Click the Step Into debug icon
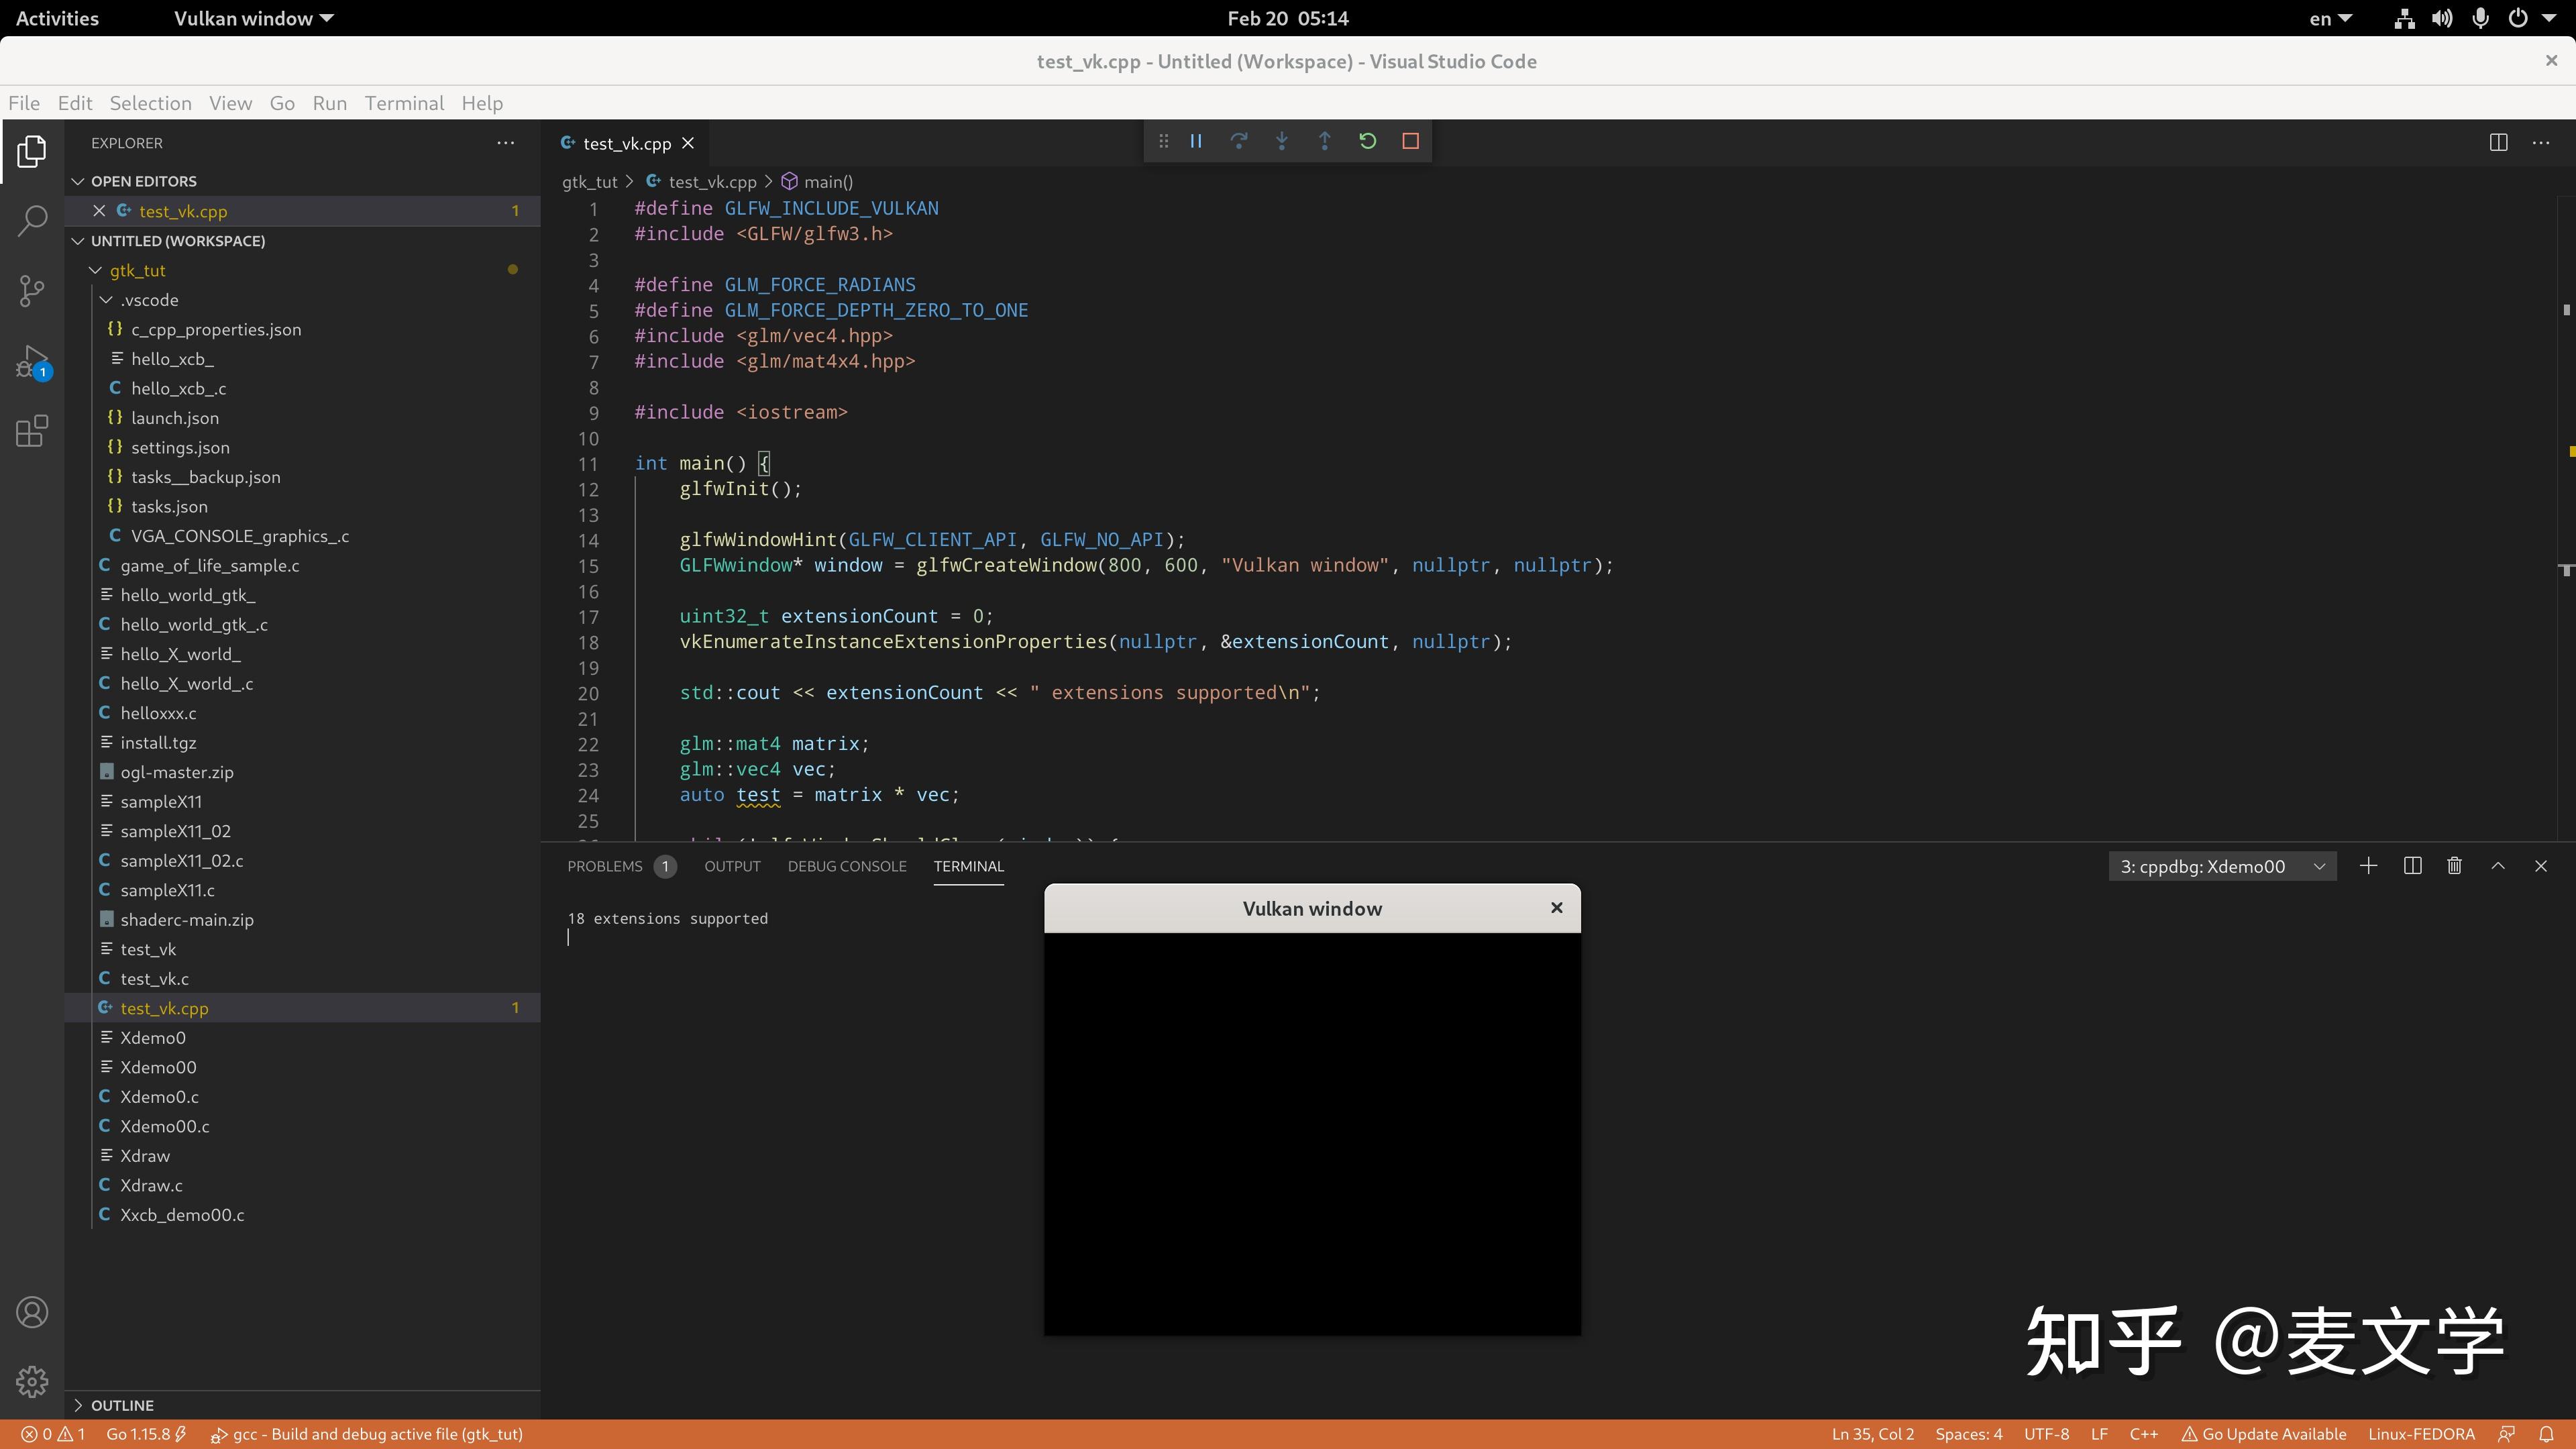 point(1281,141)
